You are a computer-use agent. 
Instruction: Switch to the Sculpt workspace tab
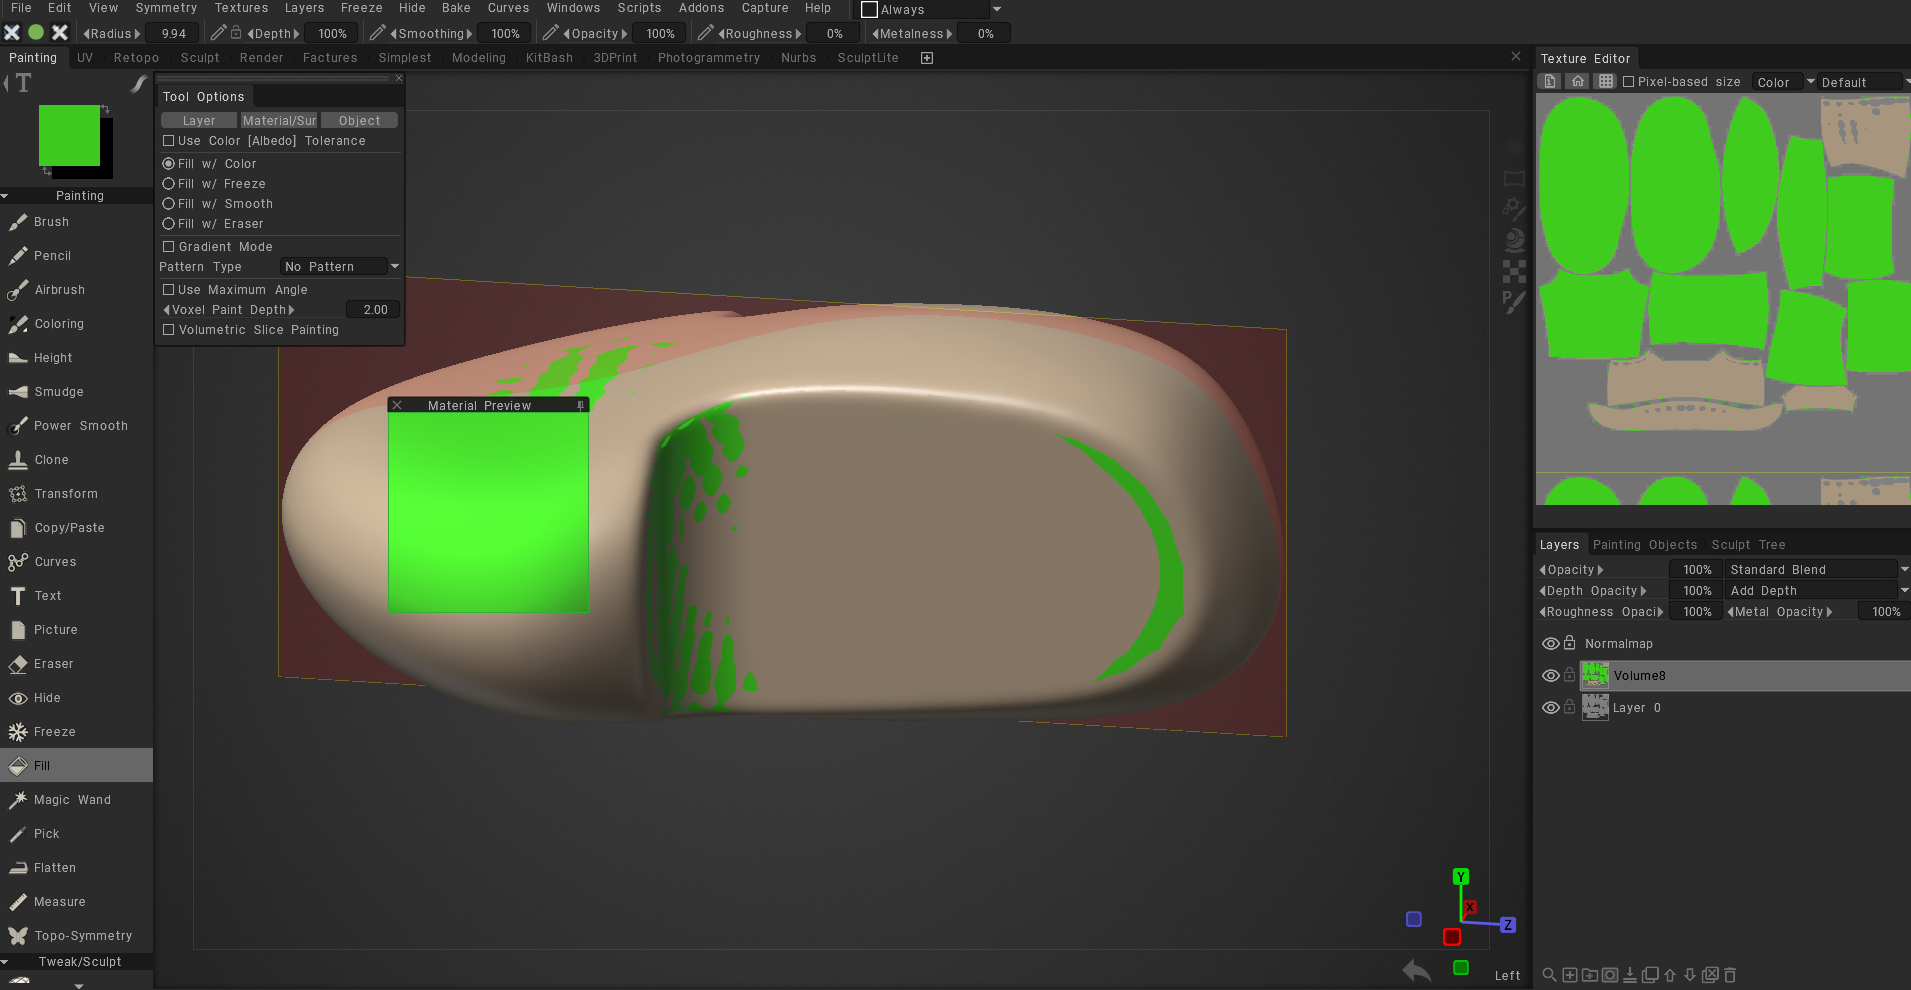[200, 58]
